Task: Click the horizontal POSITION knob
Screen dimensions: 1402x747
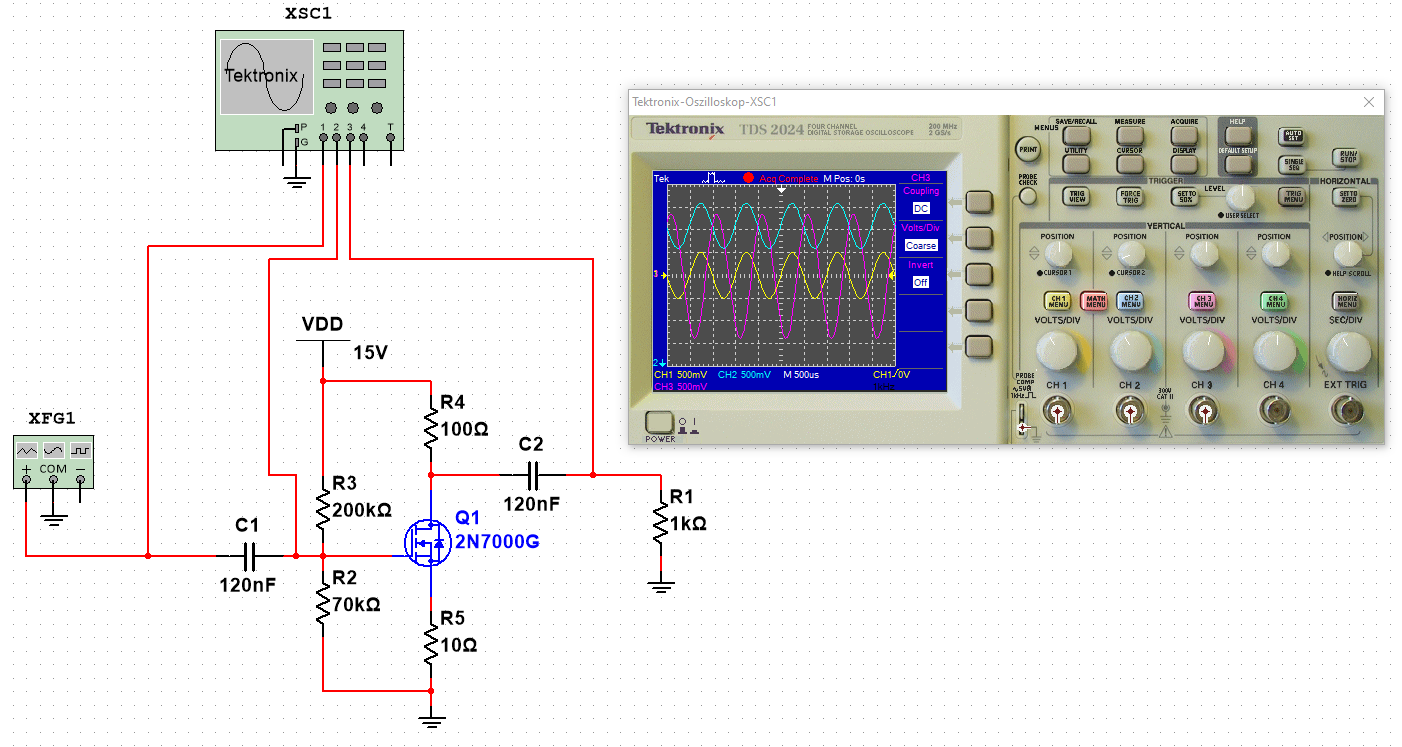Action: coord(1348,253)
